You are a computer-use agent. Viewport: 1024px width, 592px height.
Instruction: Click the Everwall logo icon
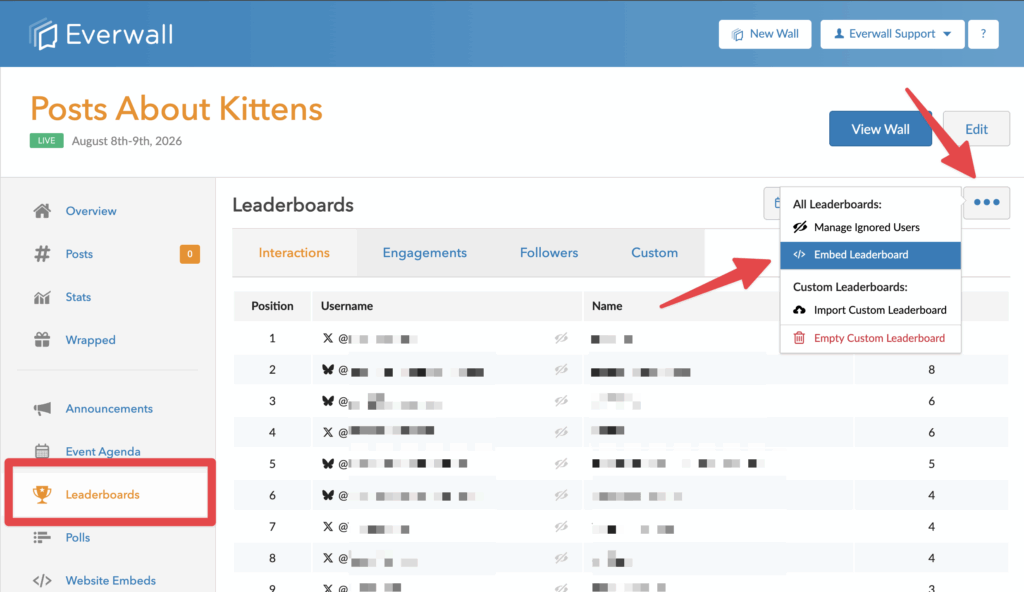(x=44, y=34)
